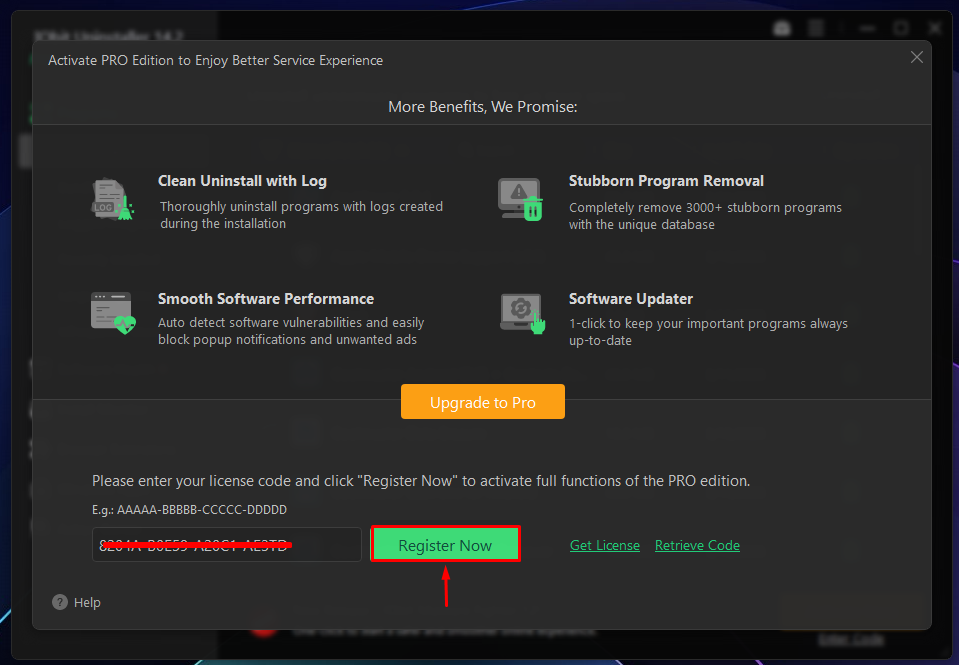Click the blurred toolbox icon in title bar

[782, 28]
